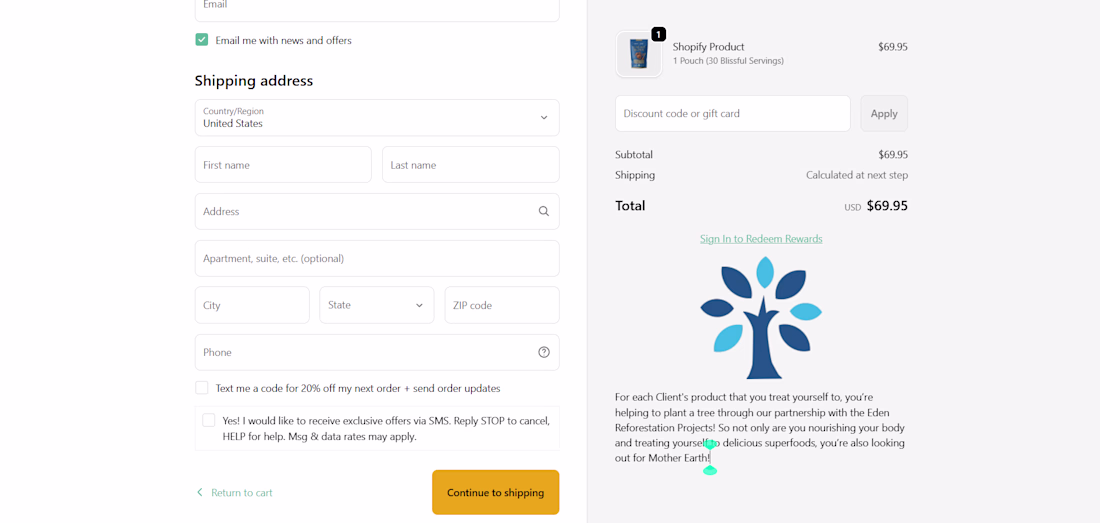Select the Discount code or gift card field
Image resolution: width=1100 pixels, height=523 pixels.
732,114
